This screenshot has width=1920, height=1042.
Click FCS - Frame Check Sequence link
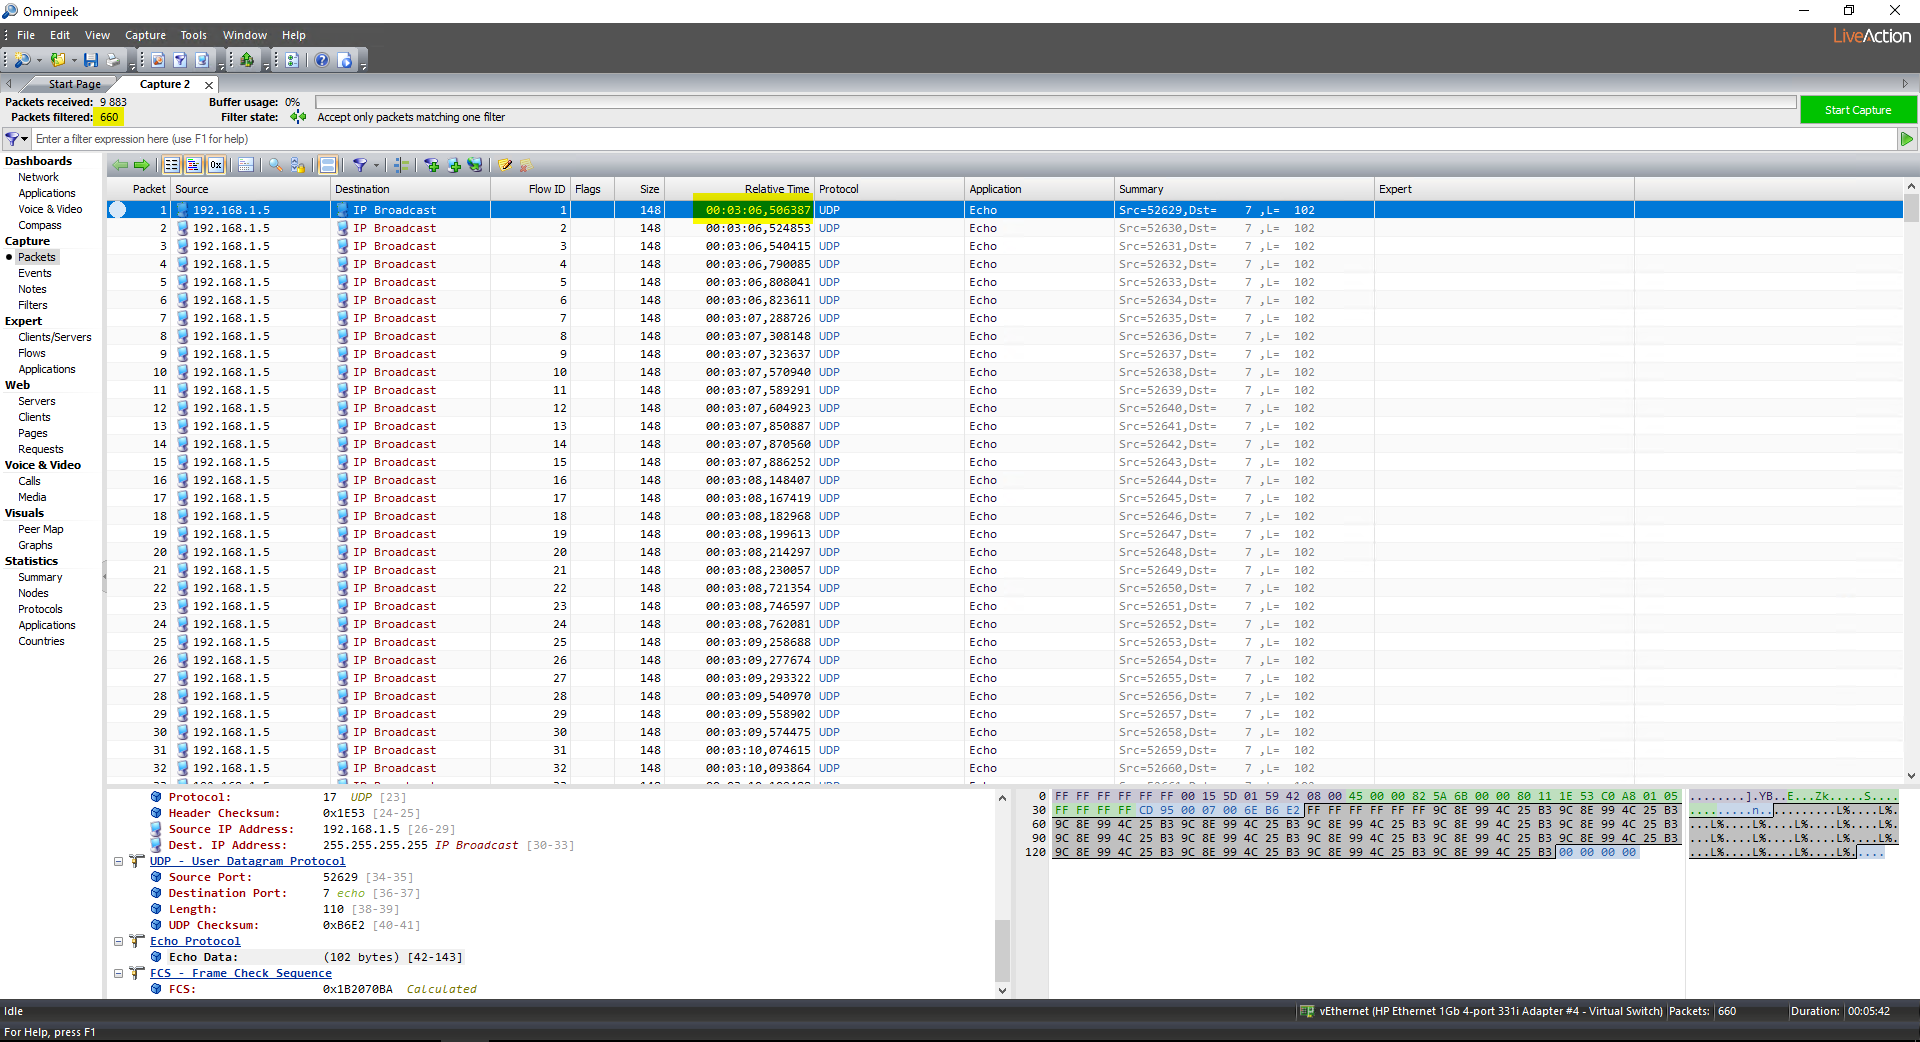point(241,973)
